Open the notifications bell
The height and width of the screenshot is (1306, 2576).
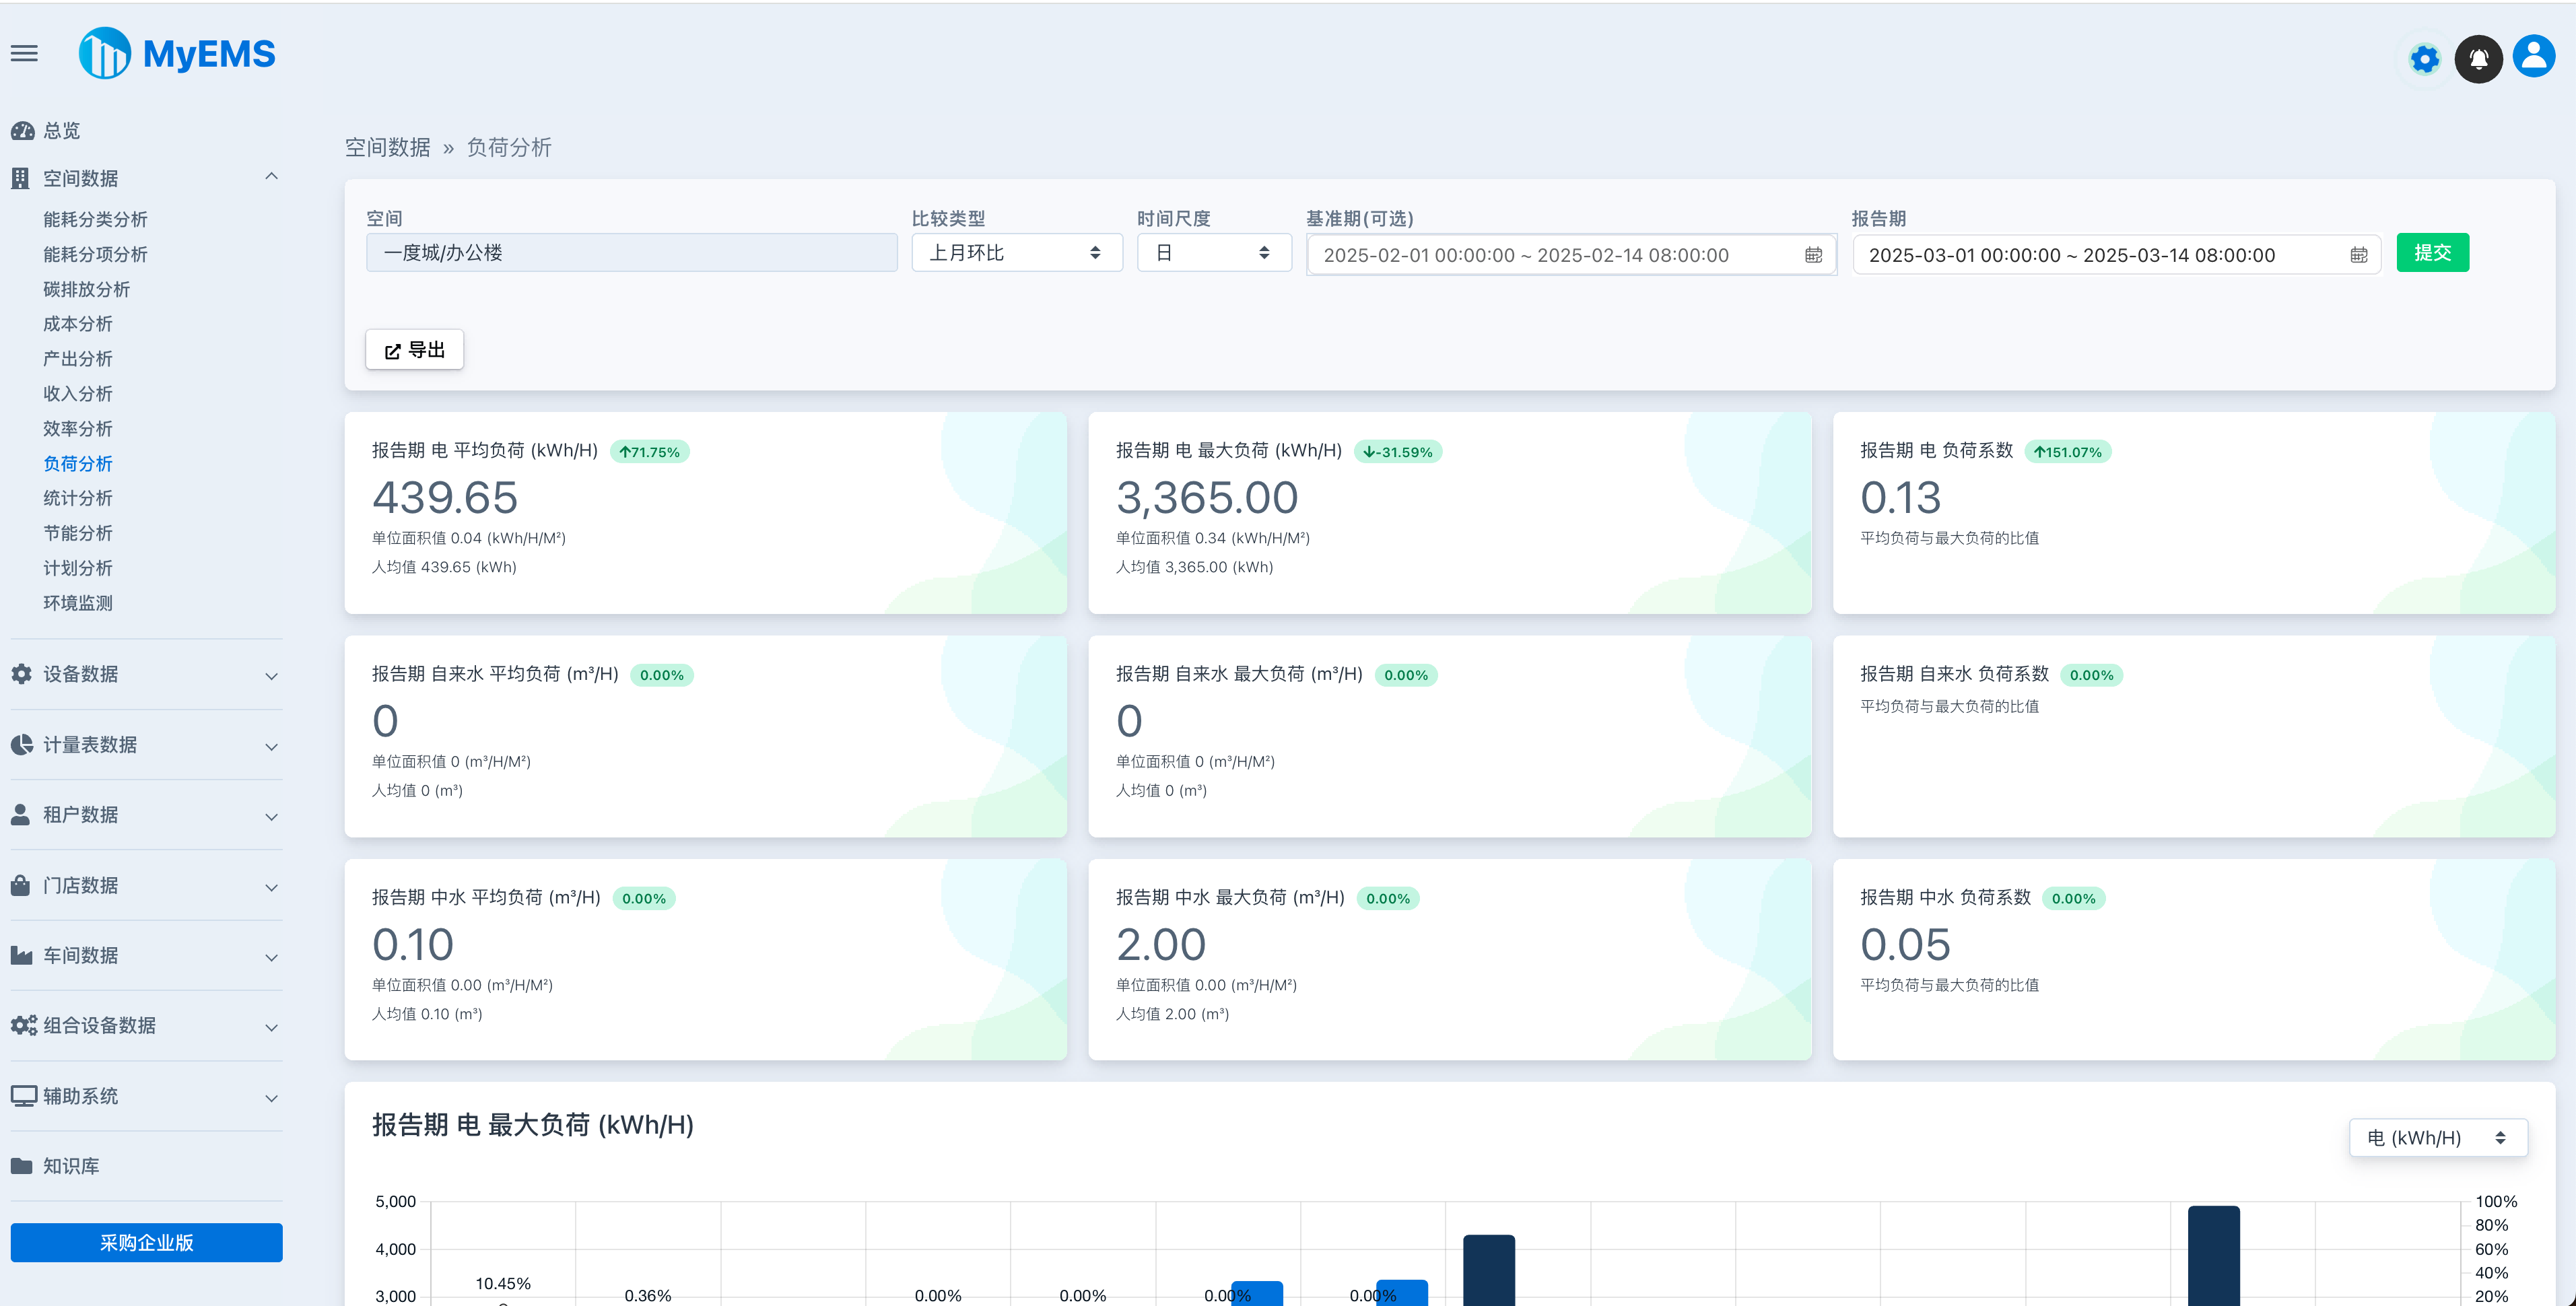click(x=2478, y=59)
